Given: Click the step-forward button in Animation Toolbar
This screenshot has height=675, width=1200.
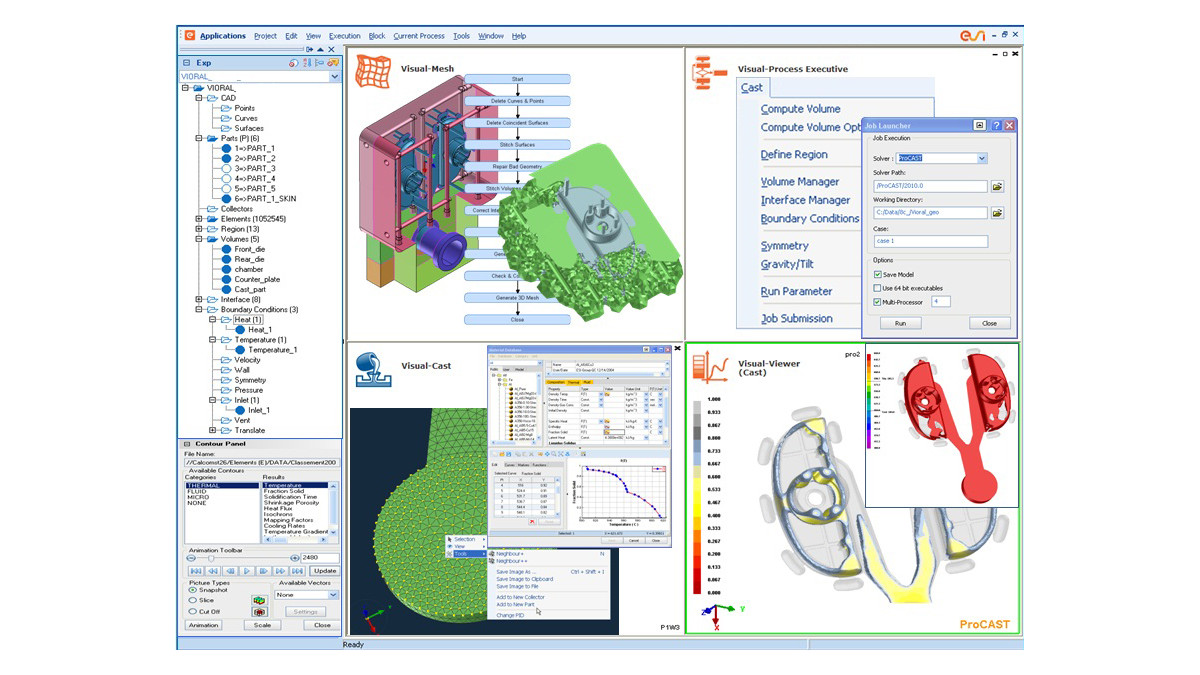Looking at the screenshot, I should [x=265, y=571].
